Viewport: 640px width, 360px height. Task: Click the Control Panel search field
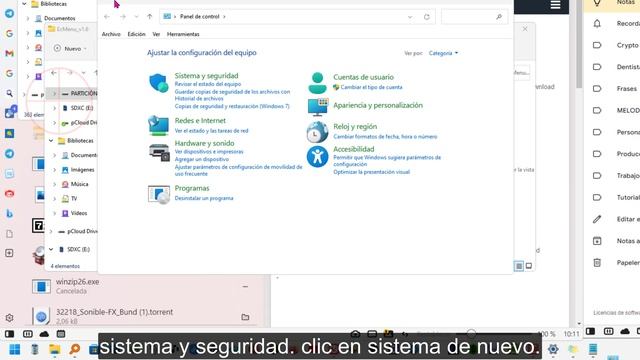pyautogui.click(x=473, y=17)
